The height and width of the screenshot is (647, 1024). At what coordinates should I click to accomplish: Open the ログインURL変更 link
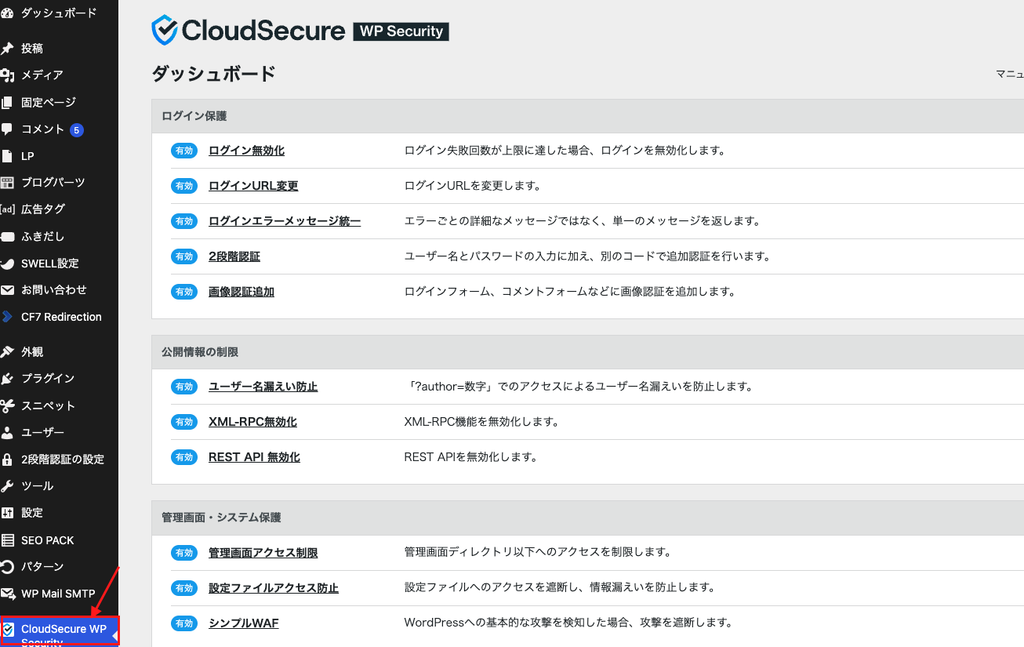[x=253, y=185]
